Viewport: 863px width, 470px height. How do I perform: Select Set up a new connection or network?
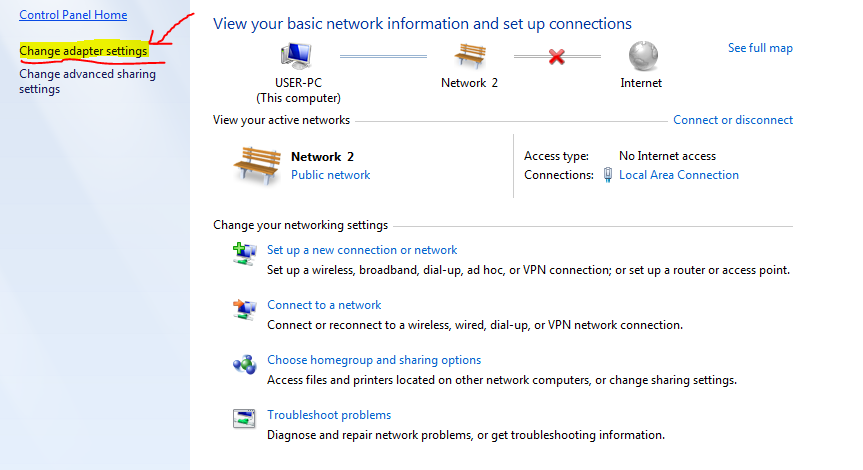[362, 250]
